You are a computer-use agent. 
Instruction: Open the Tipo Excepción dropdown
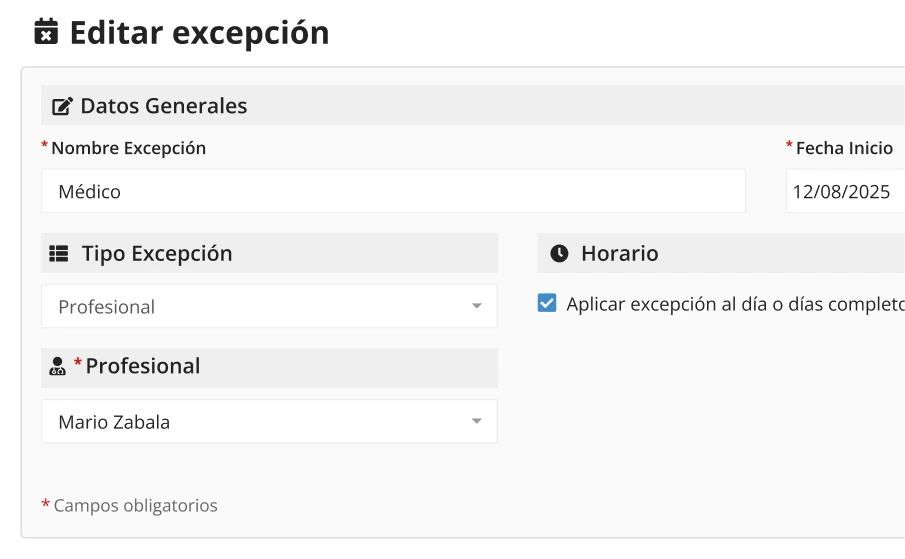coord(268,307)
